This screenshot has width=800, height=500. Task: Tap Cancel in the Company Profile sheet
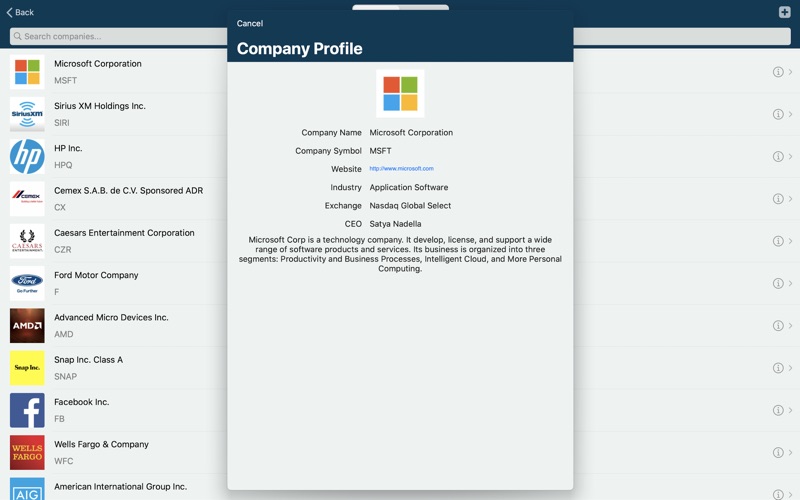click(249, 23)
